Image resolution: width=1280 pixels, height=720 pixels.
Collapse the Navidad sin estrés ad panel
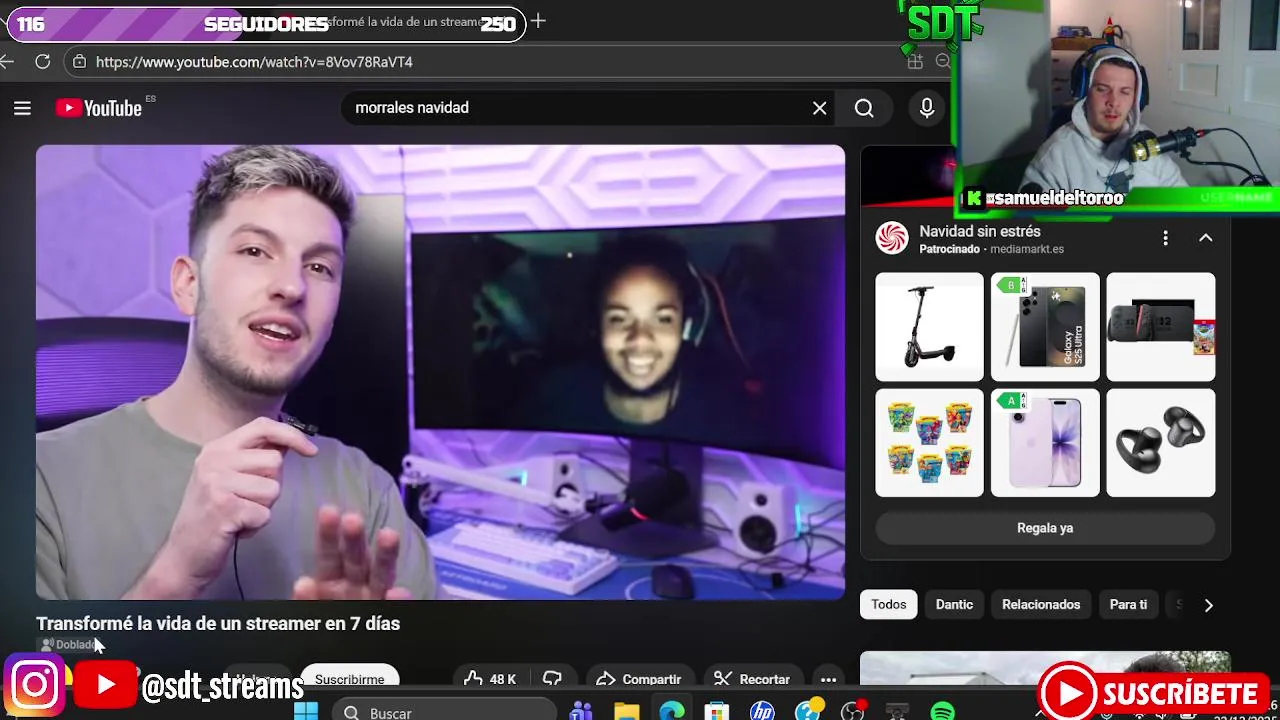1205,238
